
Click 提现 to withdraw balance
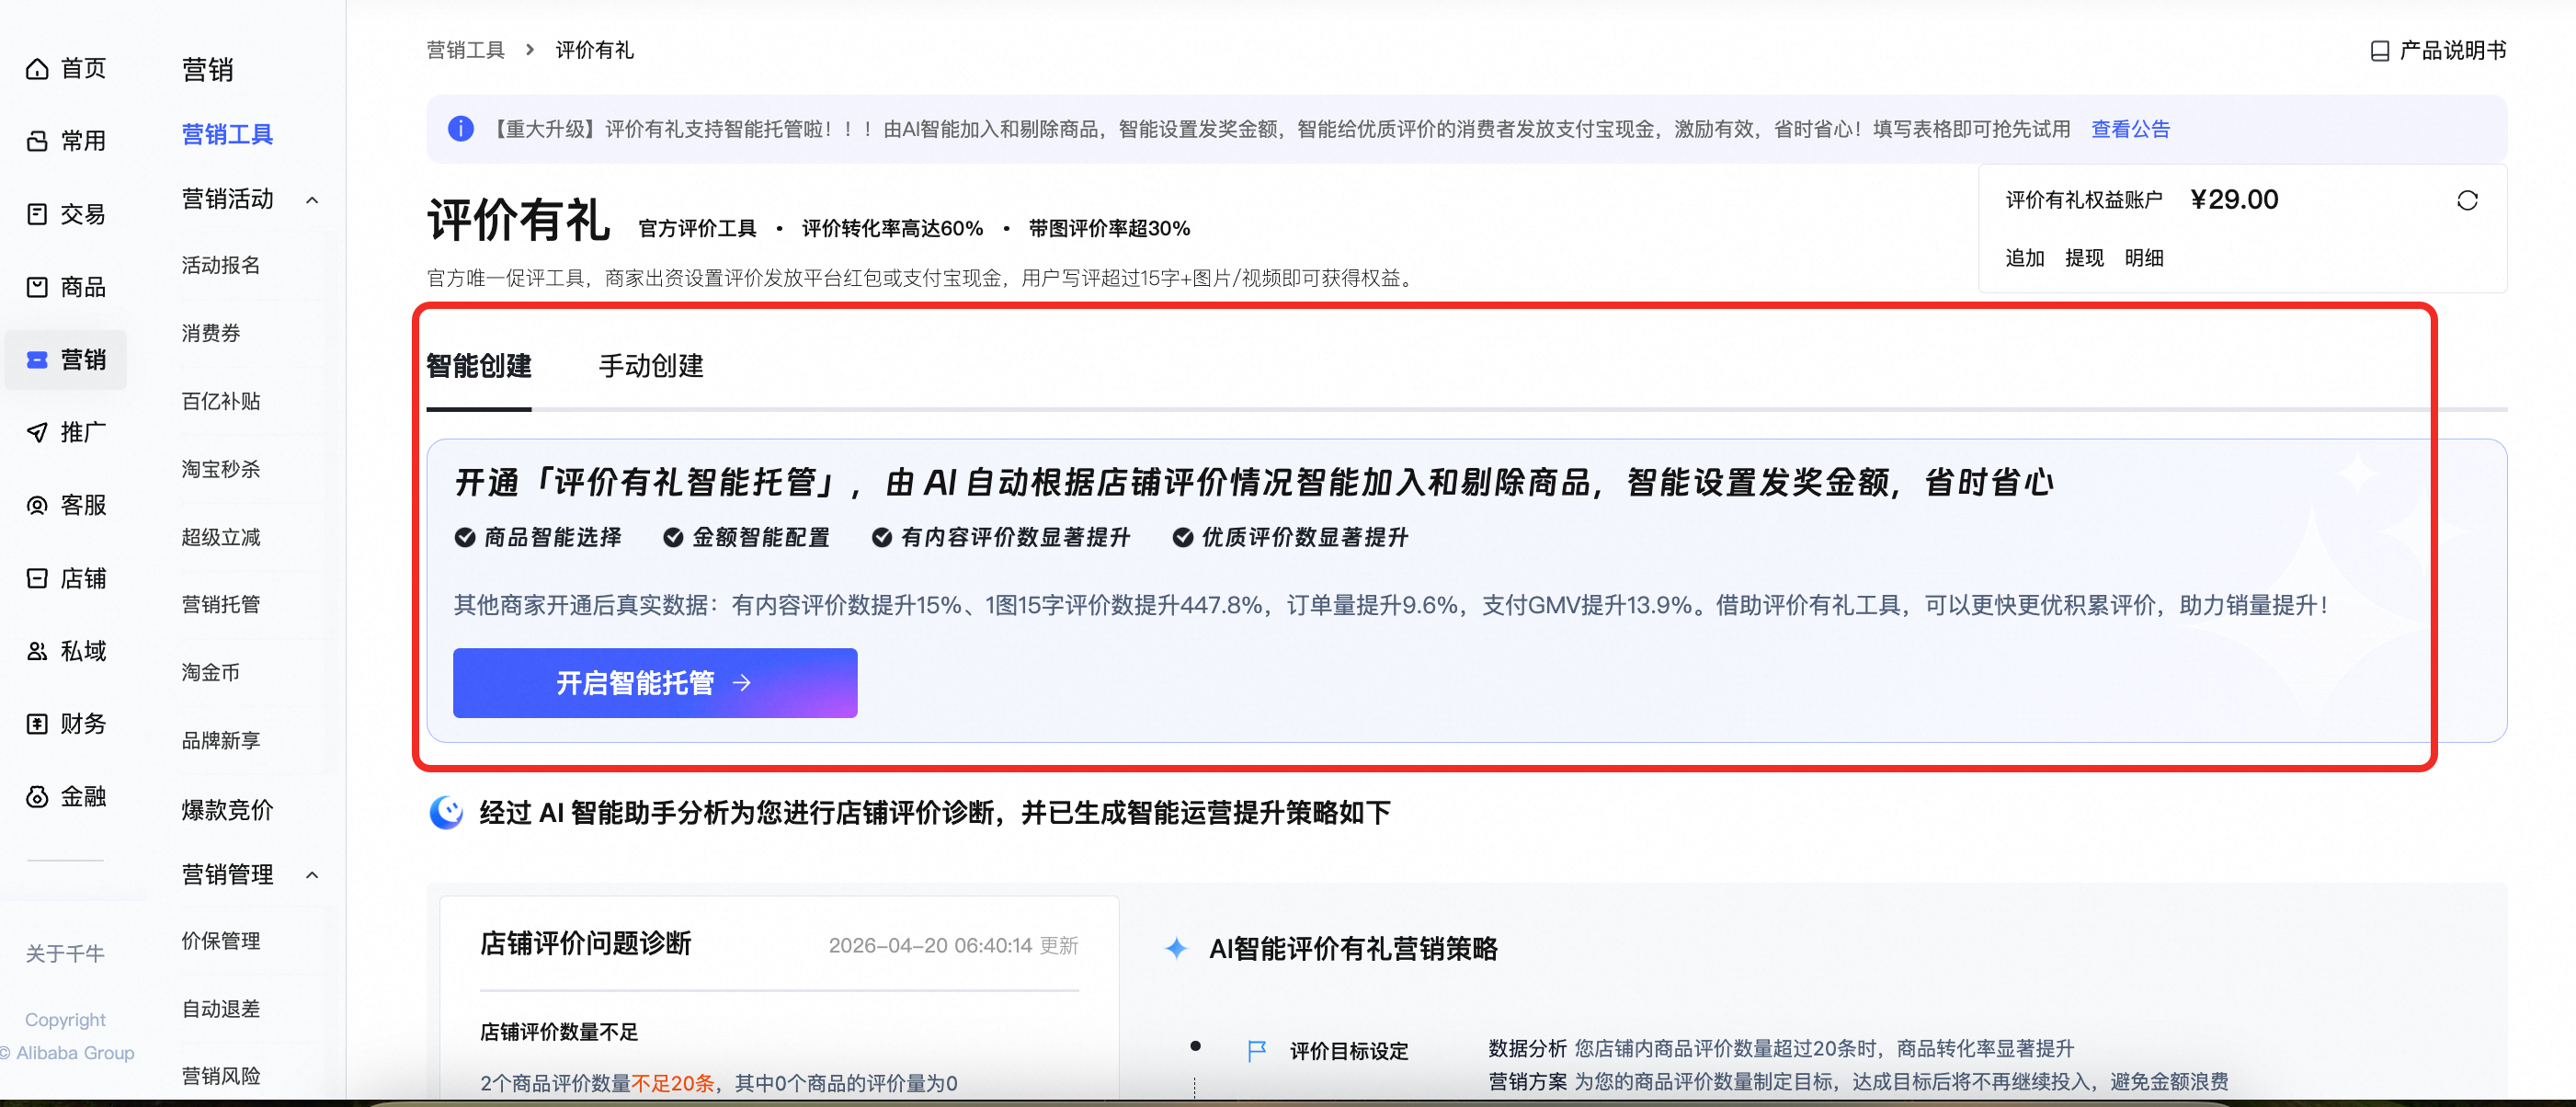(x=2084, y=258)
